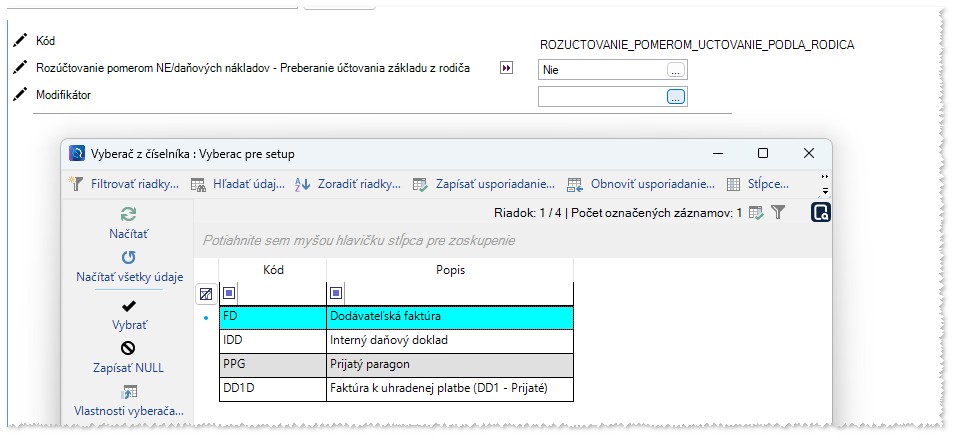Open Filtrovať riadky toolbar item
The height and width of the screenshot is (440, 957).
tap(124, 184)
